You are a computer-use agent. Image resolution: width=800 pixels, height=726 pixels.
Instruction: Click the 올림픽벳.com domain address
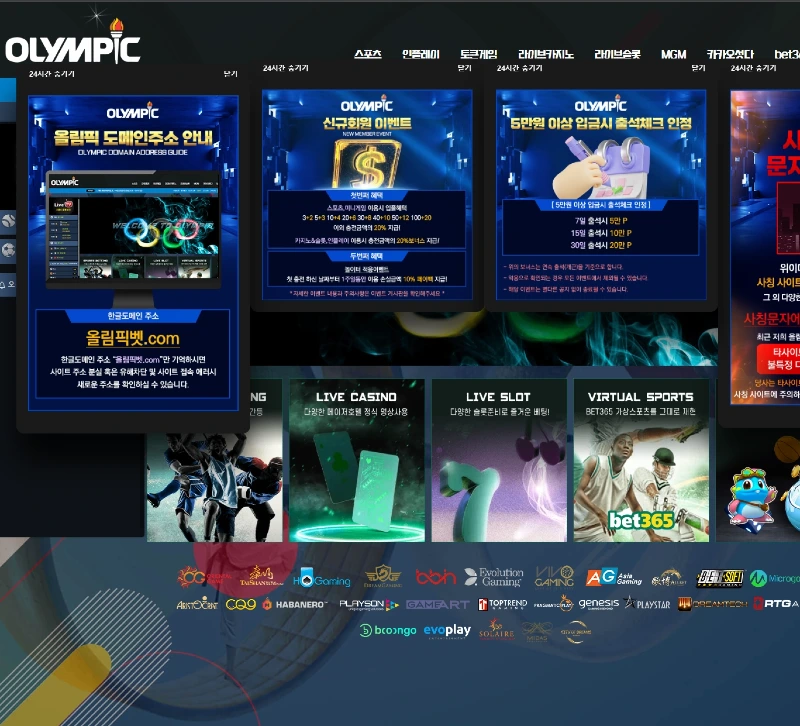(133, 338)
